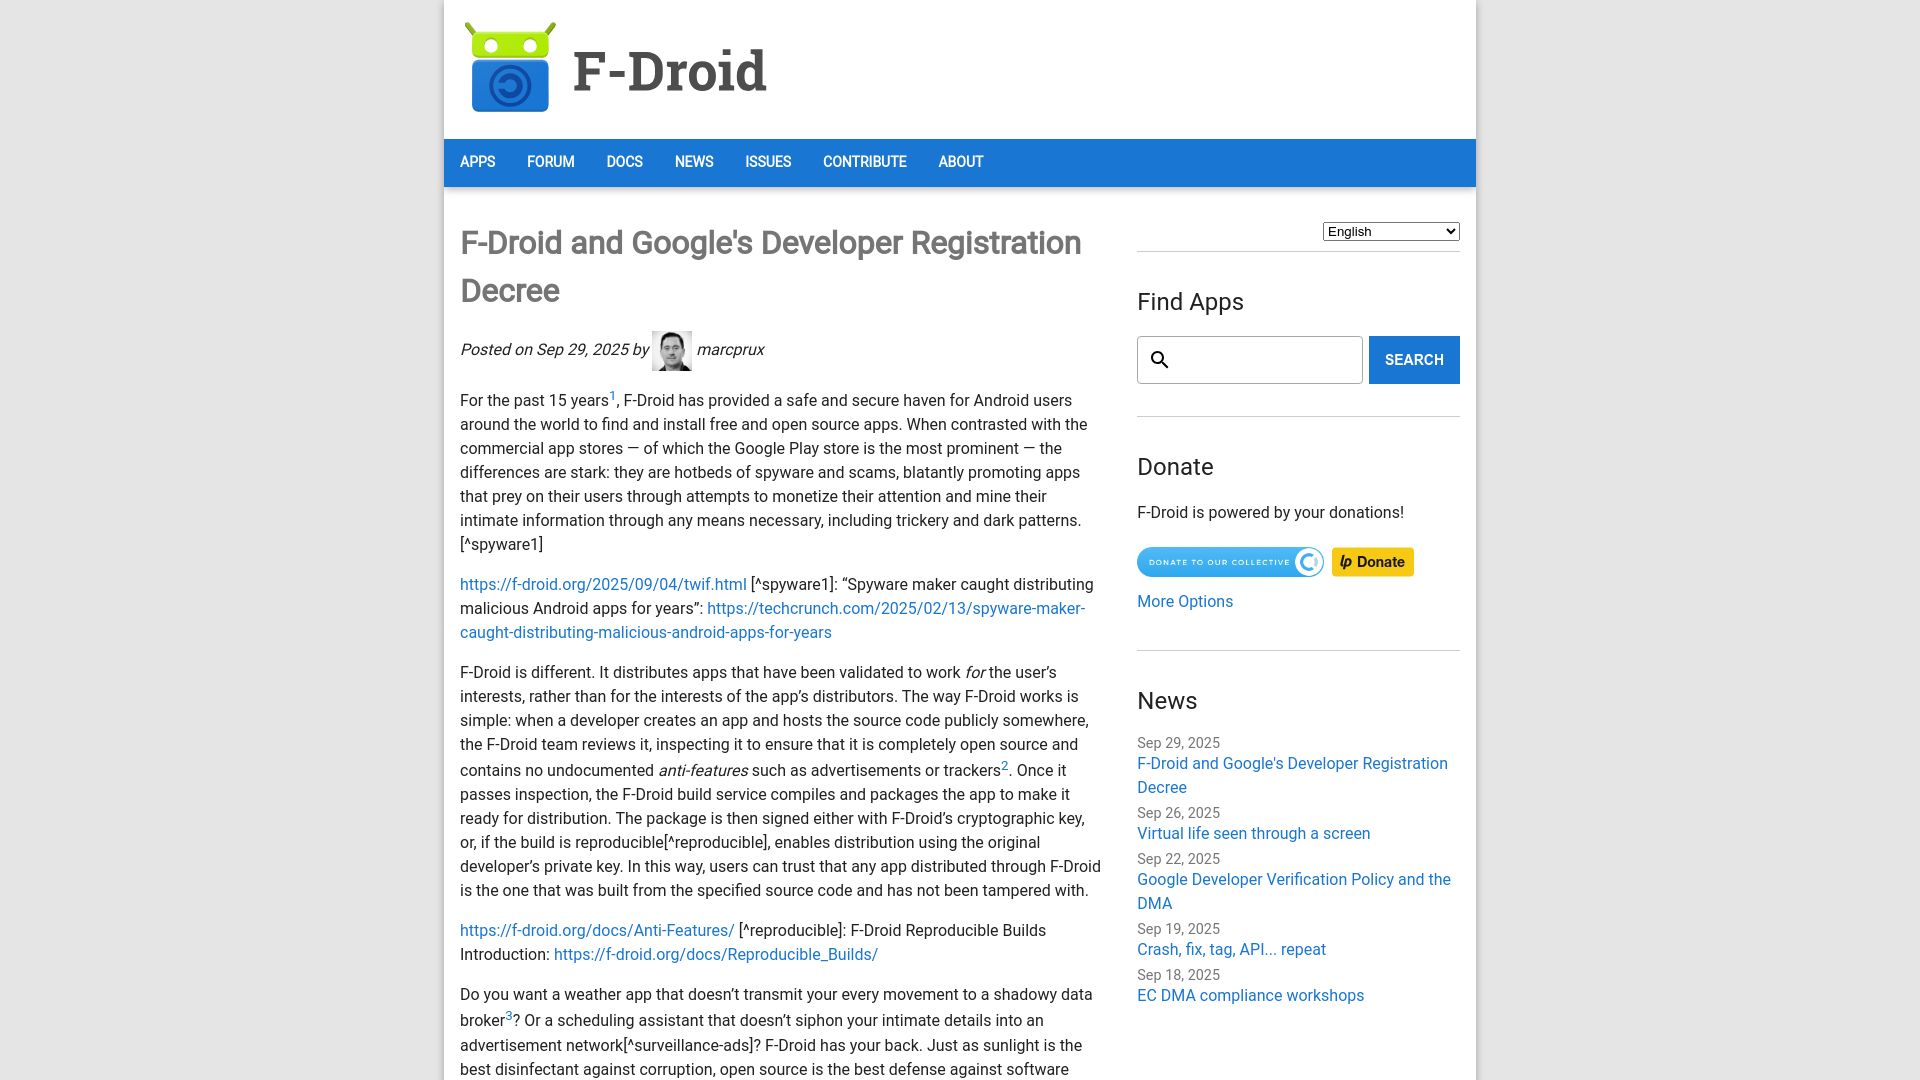Viewport: 1920px width, 1080px height.
Task: Open news 'Crash, fix, tag, API... repeat'
Action: tap(1231, 950)
